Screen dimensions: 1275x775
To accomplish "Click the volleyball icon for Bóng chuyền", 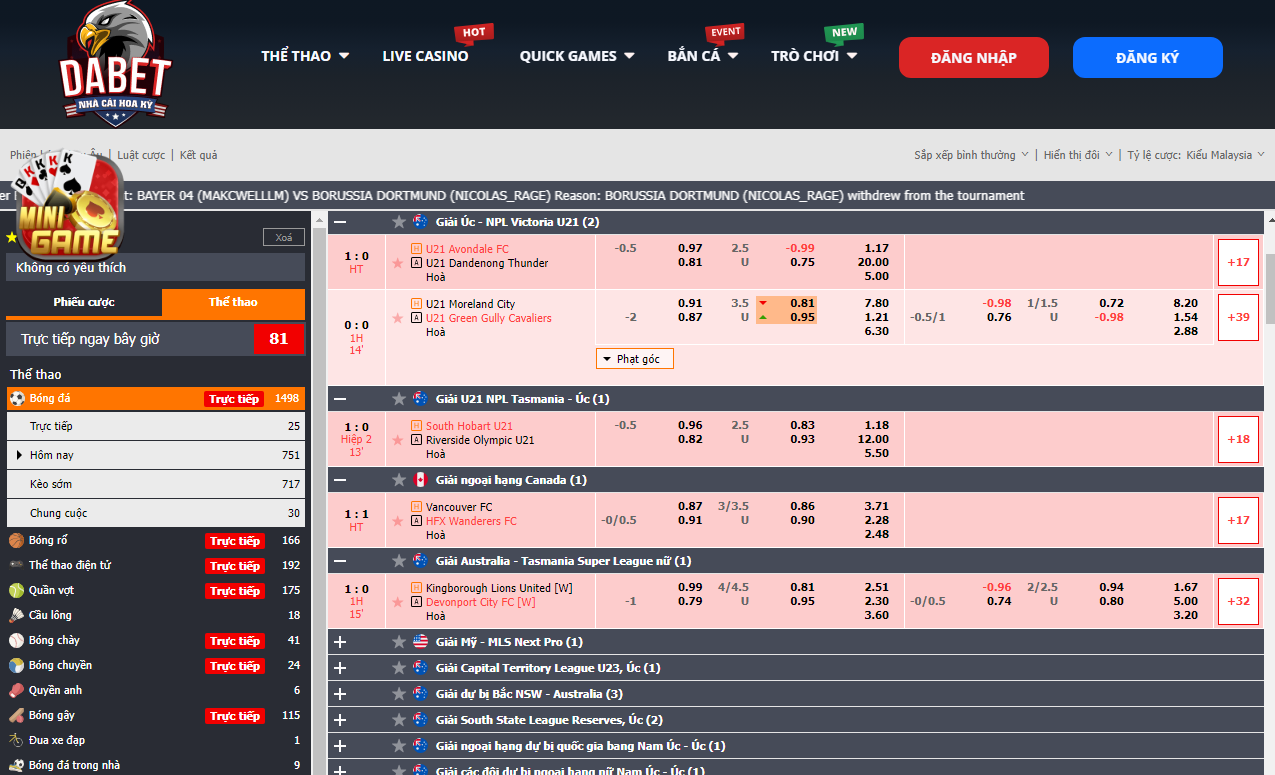I will coord(17,666).
